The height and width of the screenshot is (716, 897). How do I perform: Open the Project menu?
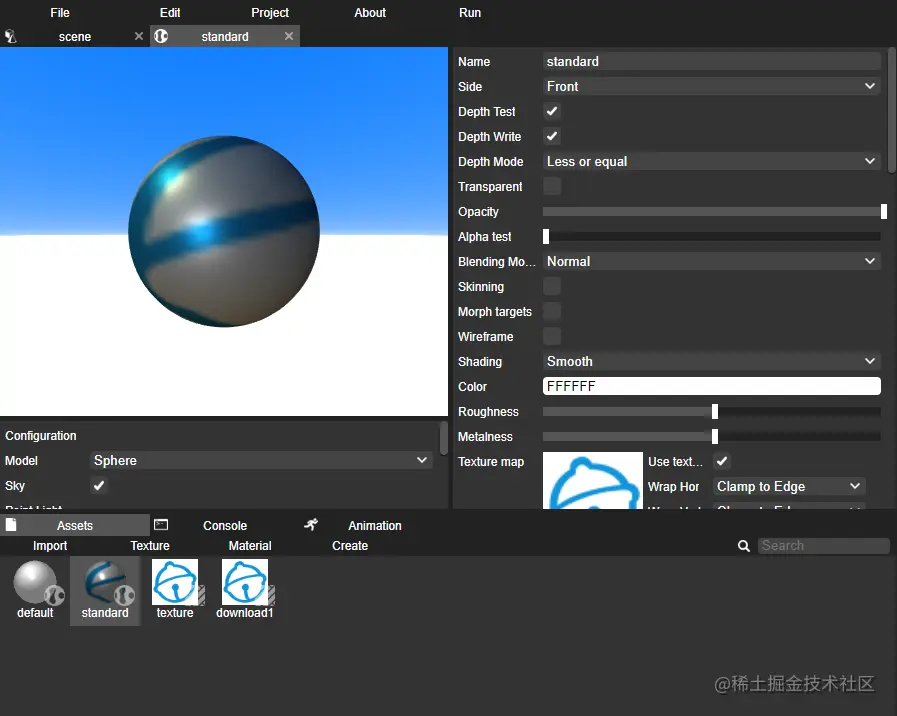(270, 13)
